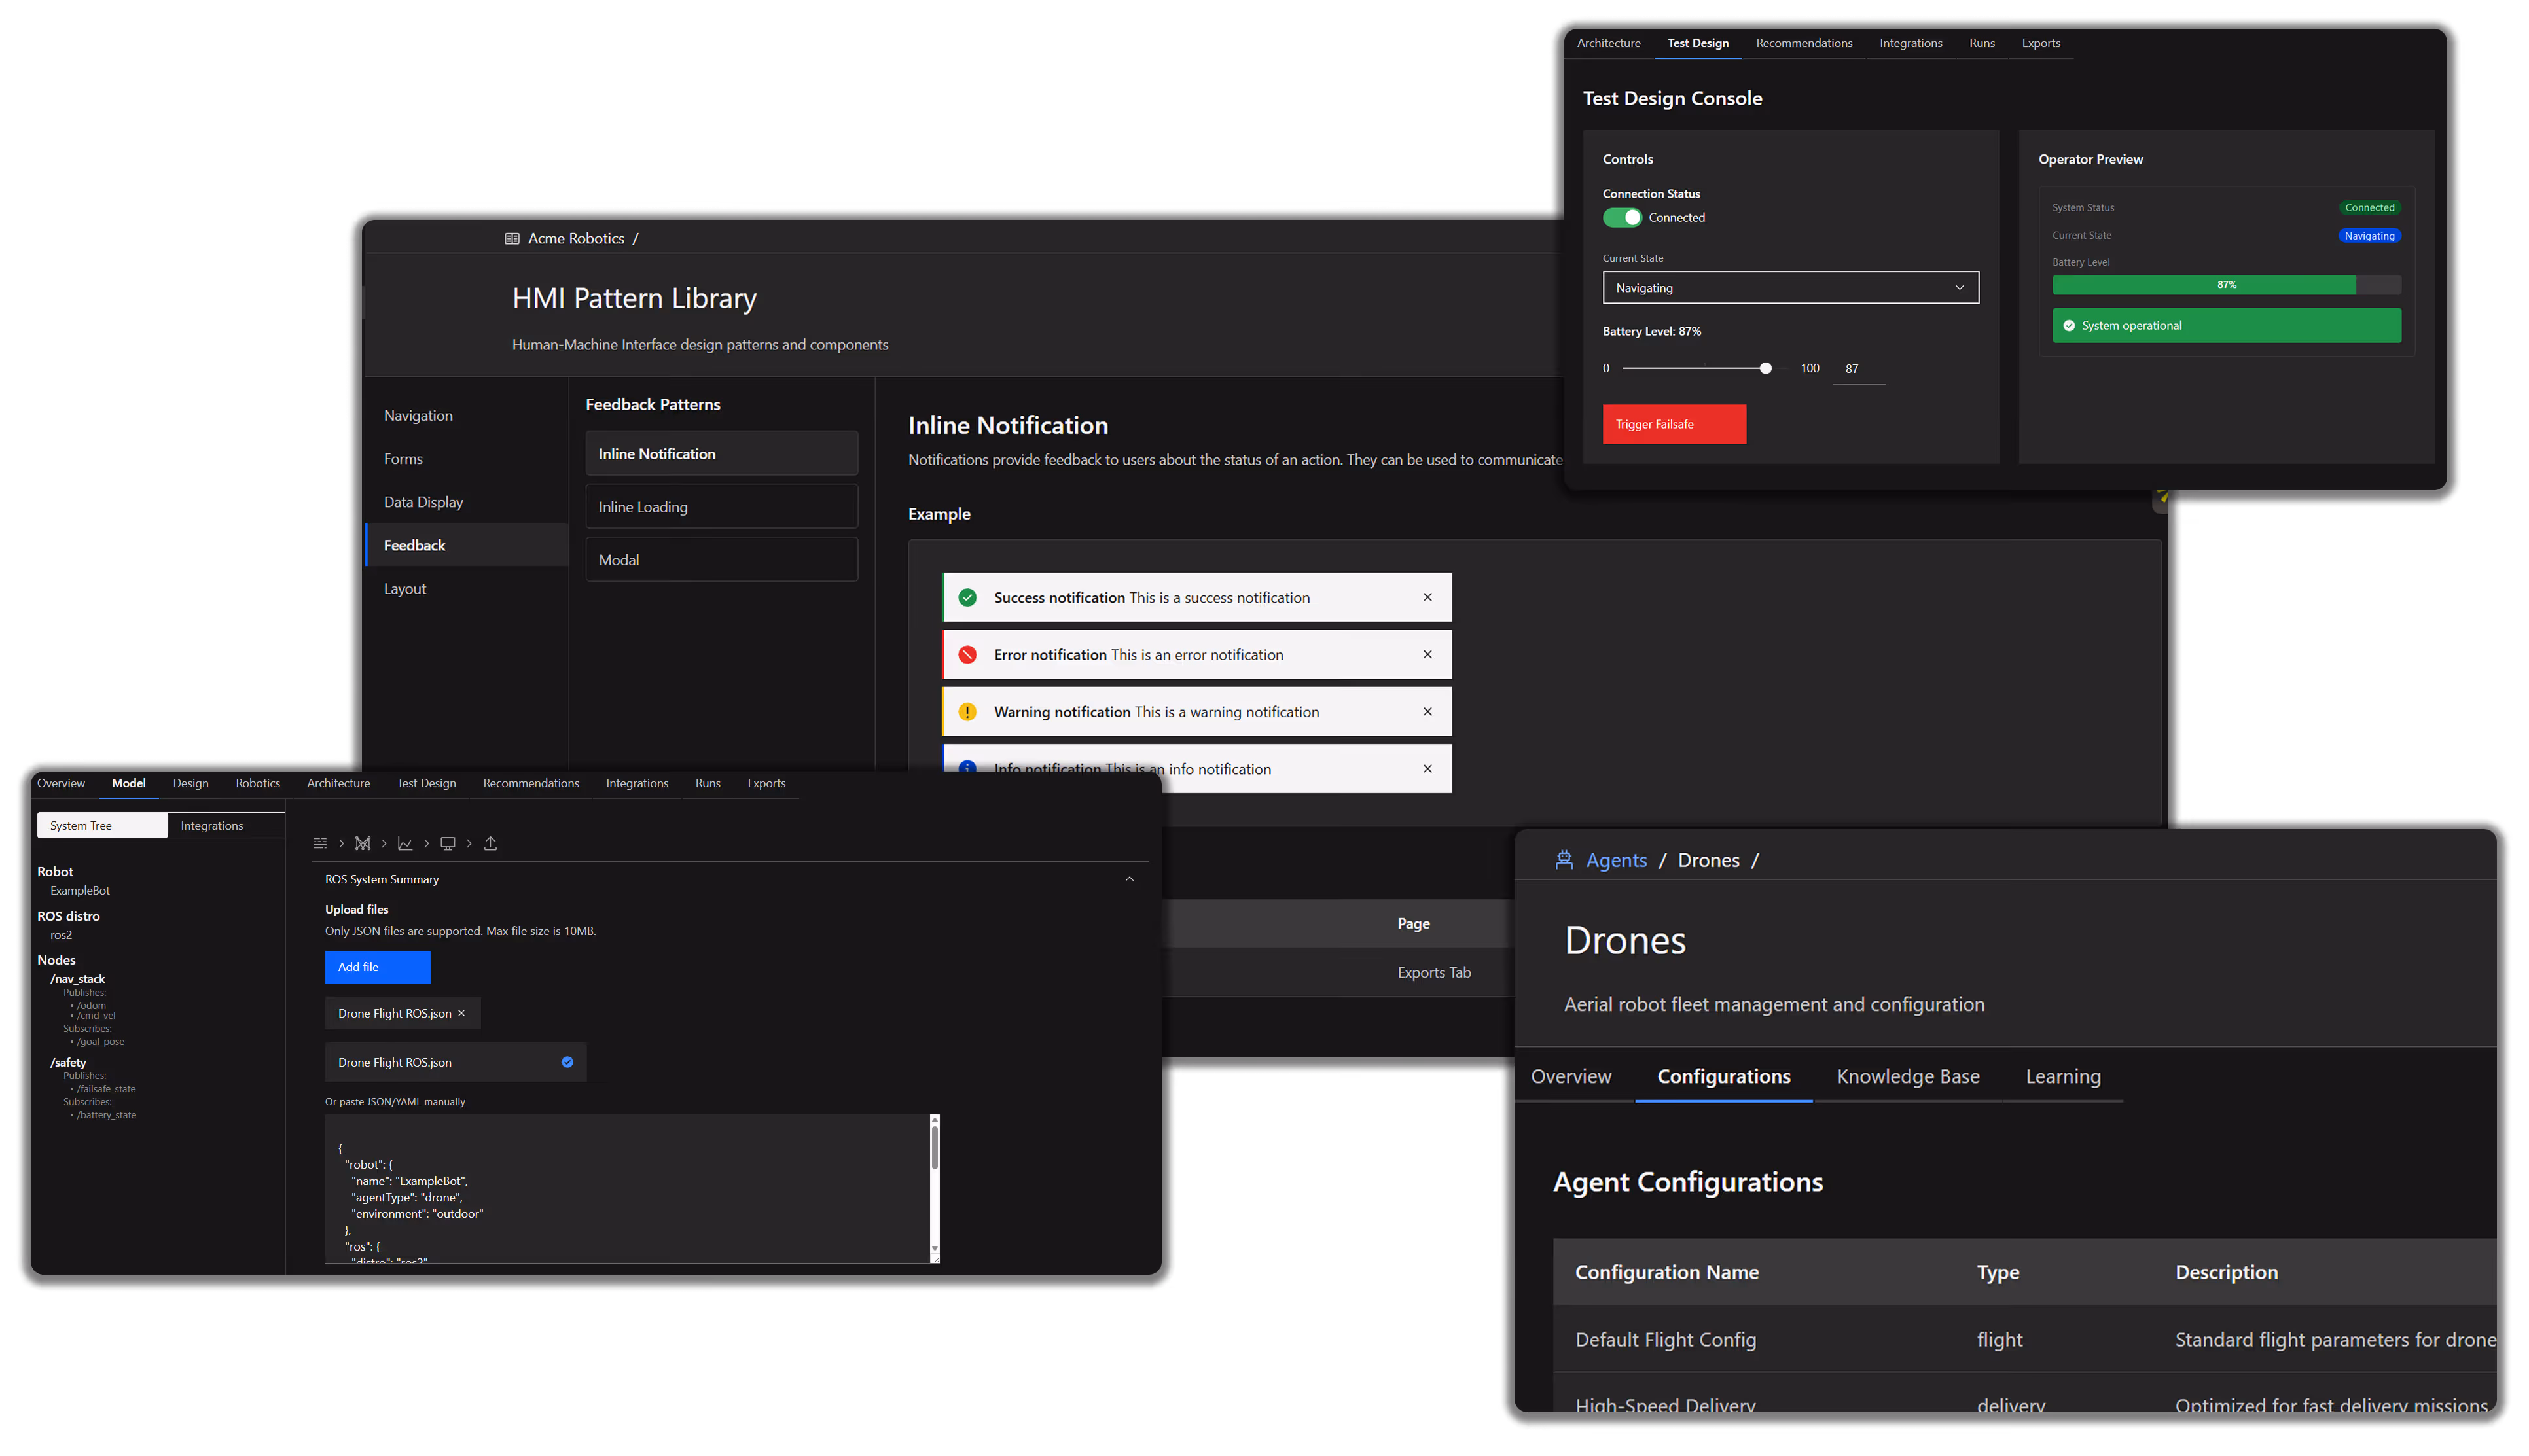
Task: Switch to the Recommendations tab in Test Design Console
Action: (1803, 43)
